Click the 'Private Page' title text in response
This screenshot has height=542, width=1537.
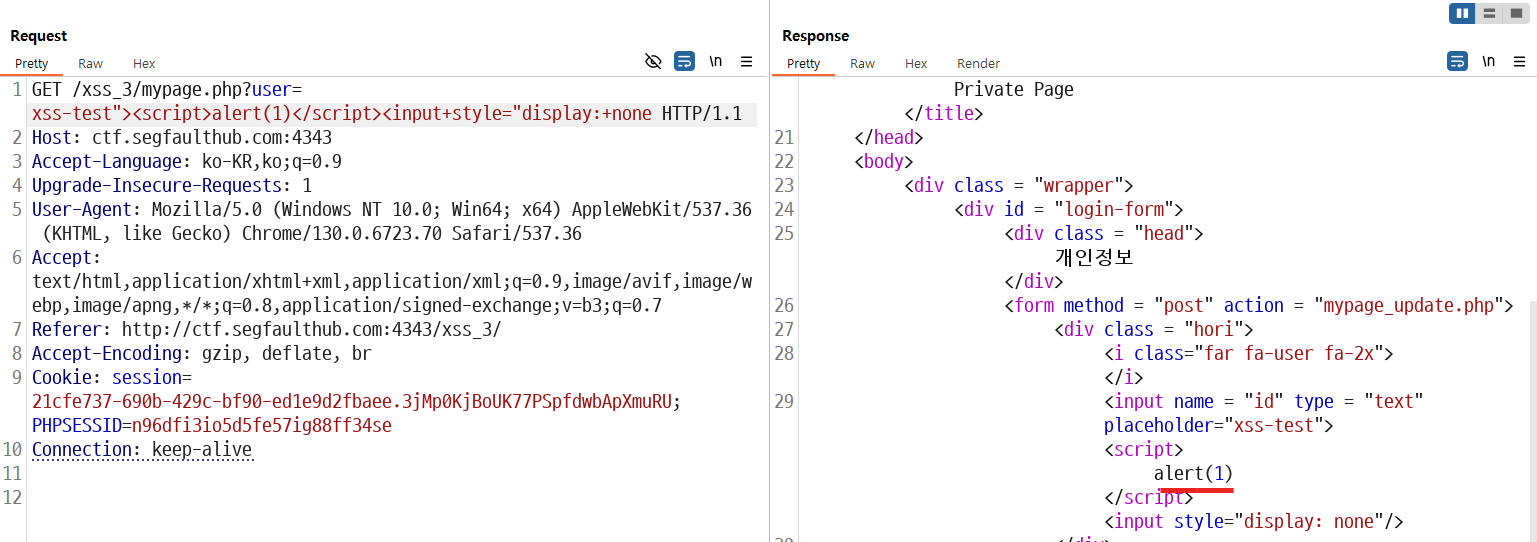point(1014,89)
